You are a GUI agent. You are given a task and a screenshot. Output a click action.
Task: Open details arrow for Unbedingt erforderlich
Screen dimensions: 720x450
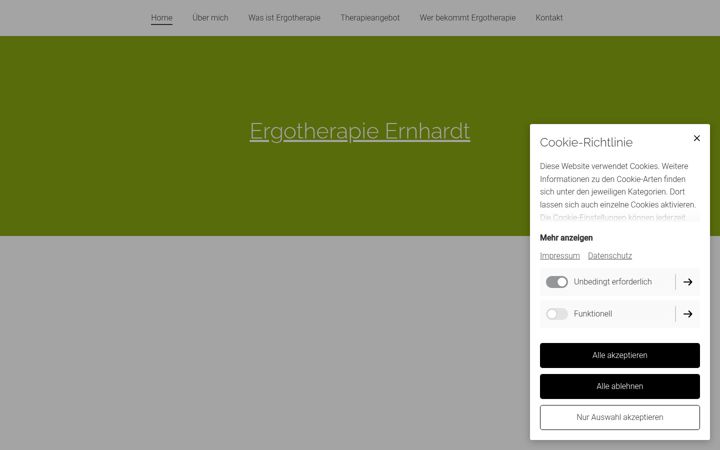pos(687,282)
